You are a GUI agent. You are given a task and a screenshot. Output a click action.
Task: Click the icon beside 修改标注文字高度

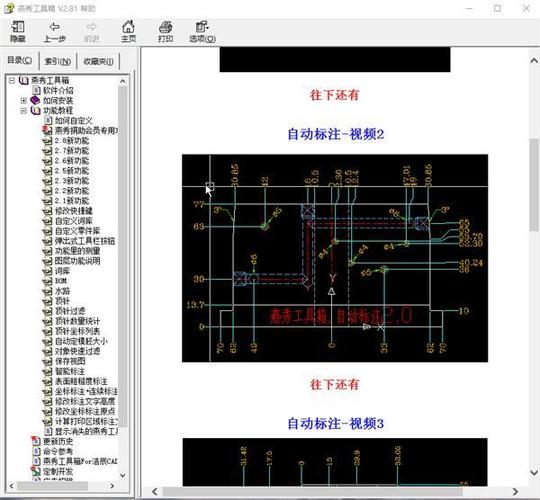tap(47, 401)
